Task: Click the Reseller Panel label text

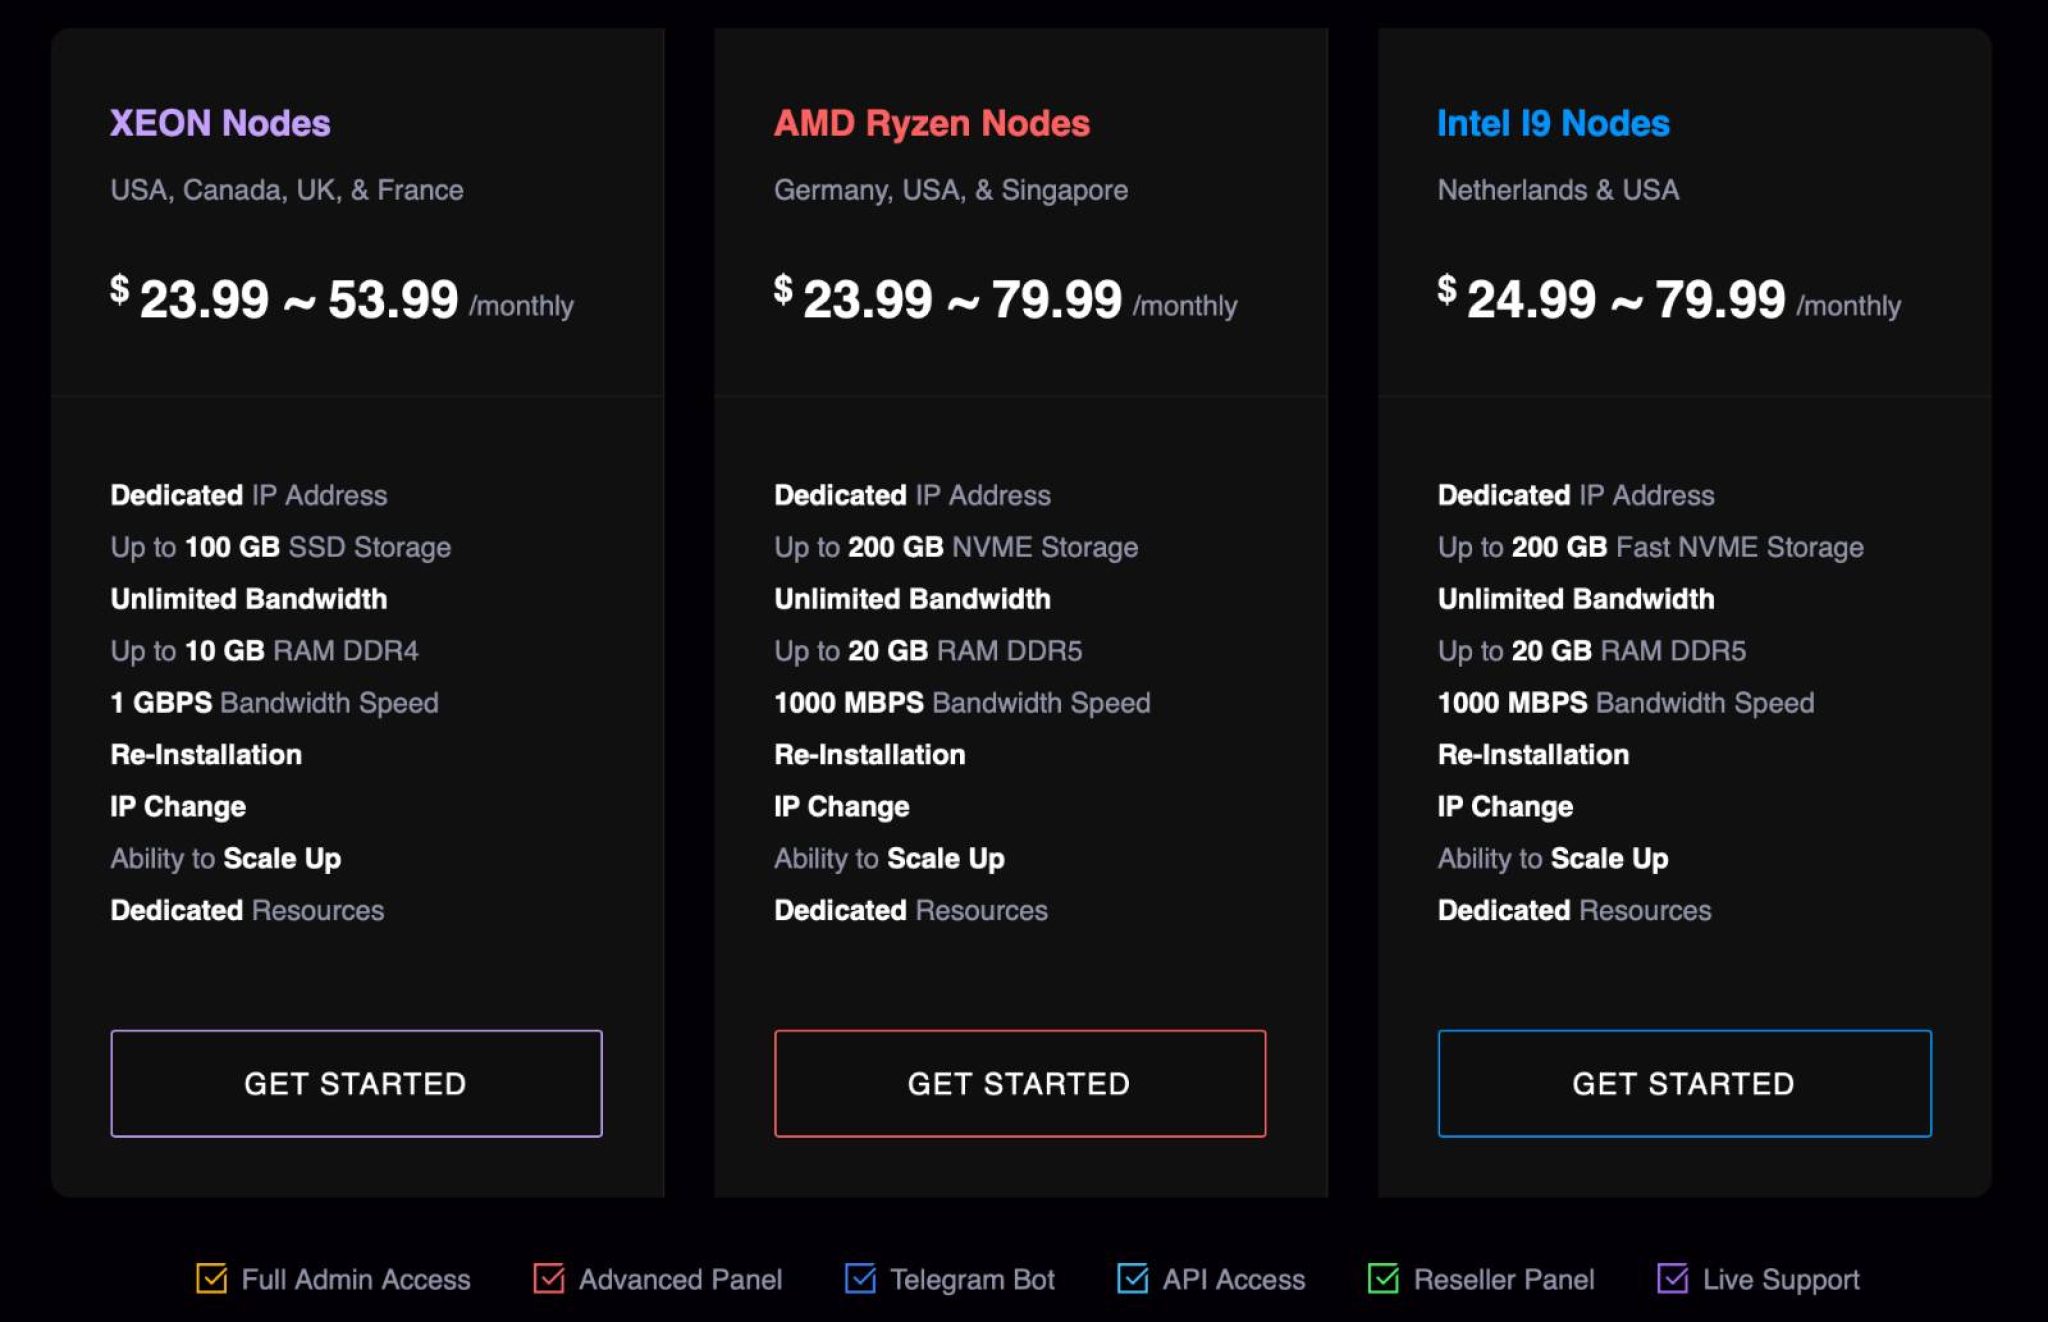Action: tap(1504, 1279)
